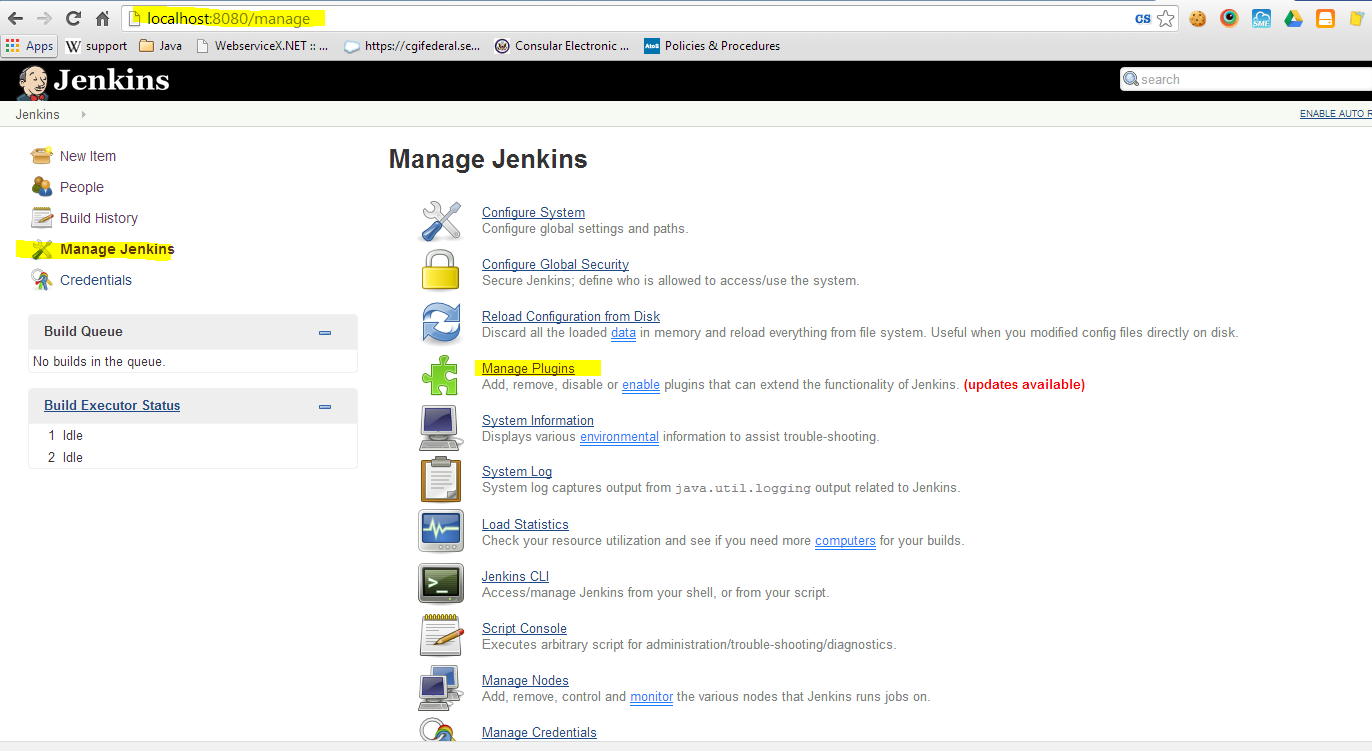Expand the Jenkins breadcrumb arrow menu
The image size is (1372, 751).
[x=83, y=114]
